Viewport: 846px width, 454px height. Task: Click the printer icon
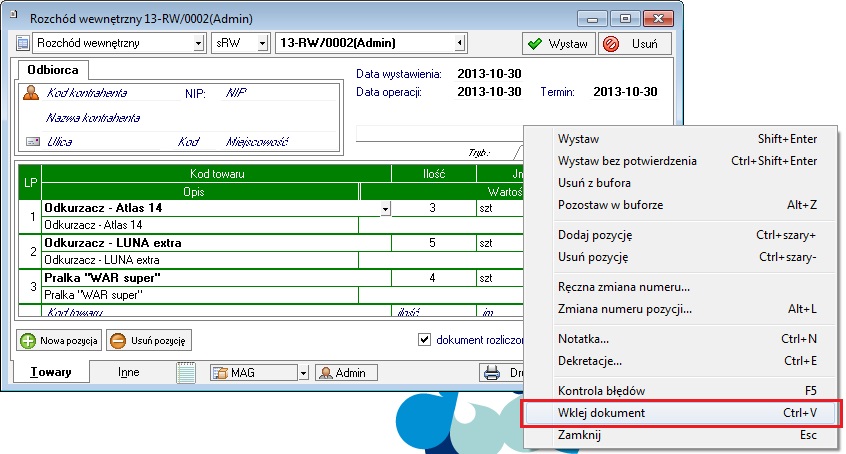492,373
